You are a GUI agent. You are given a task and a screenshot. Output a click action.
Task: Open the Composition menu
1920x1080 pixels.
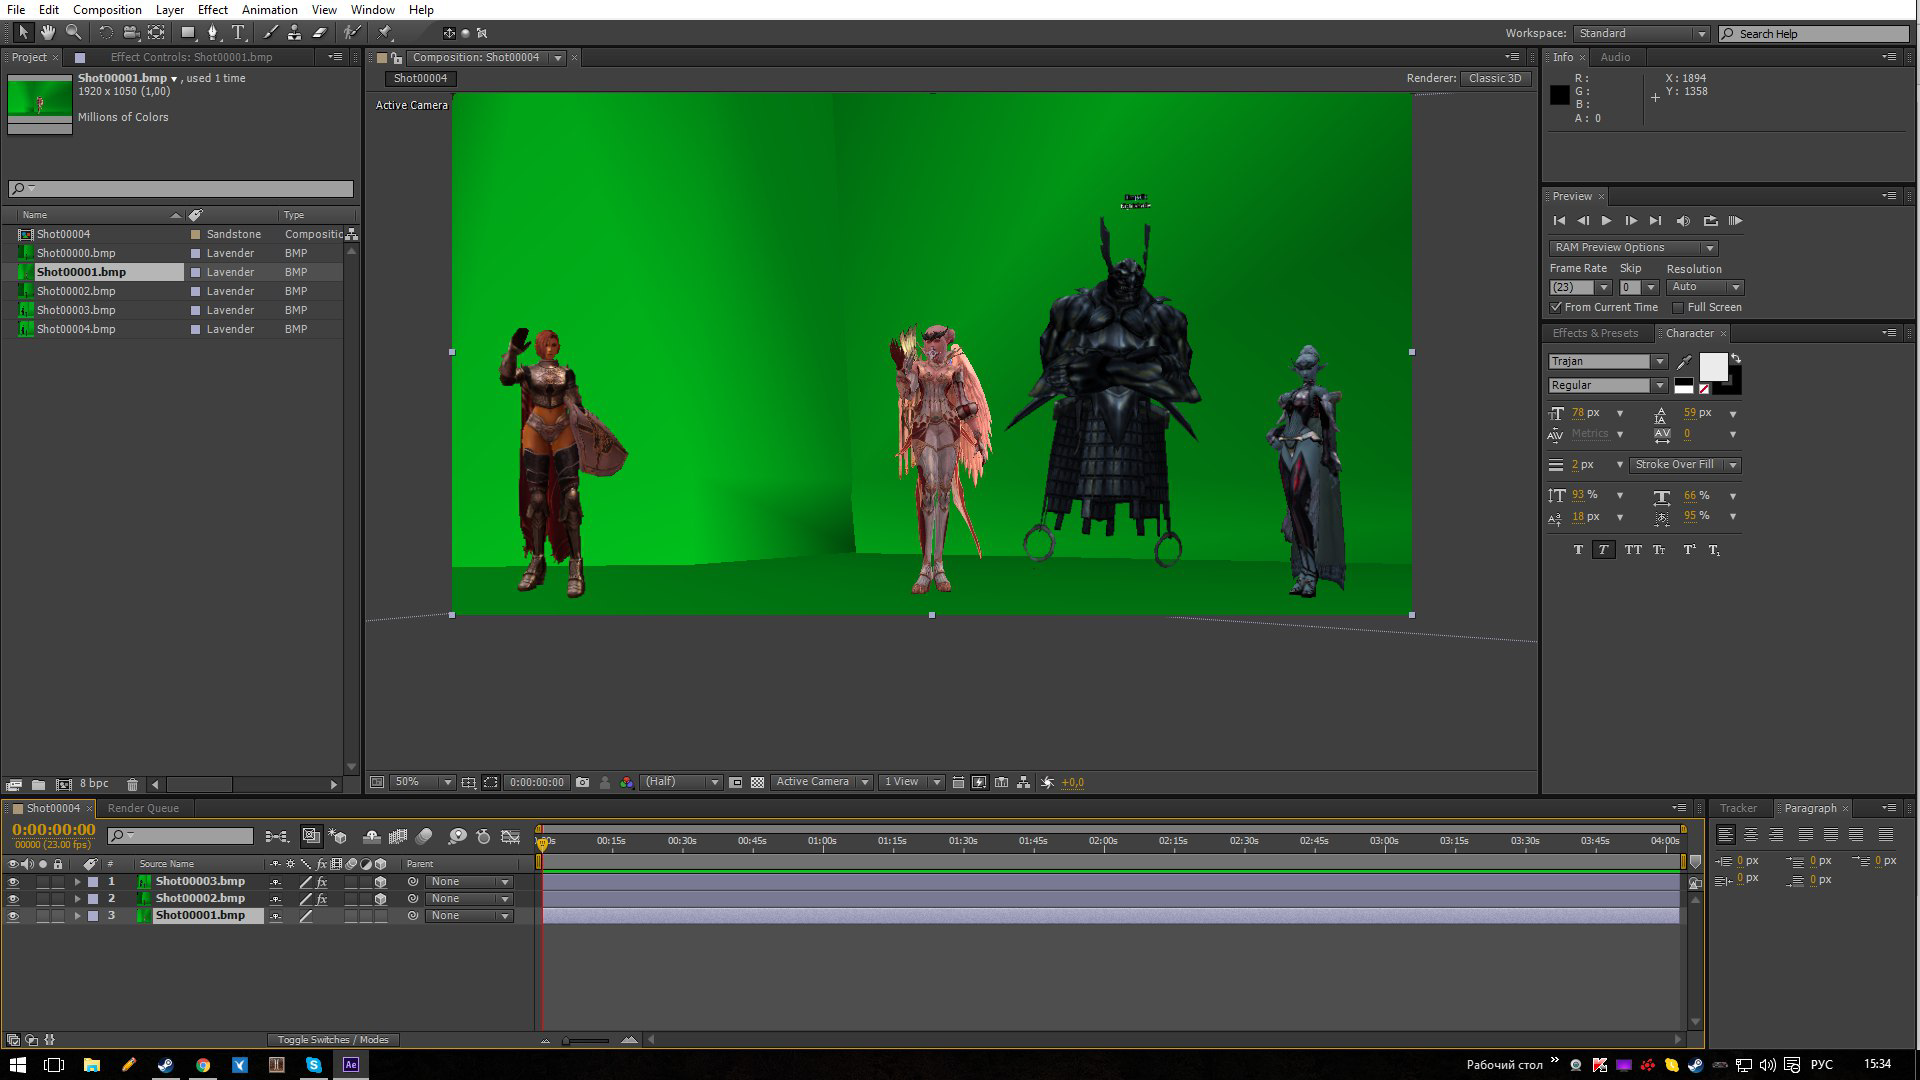pyautogui.click(x=107, y=10)
